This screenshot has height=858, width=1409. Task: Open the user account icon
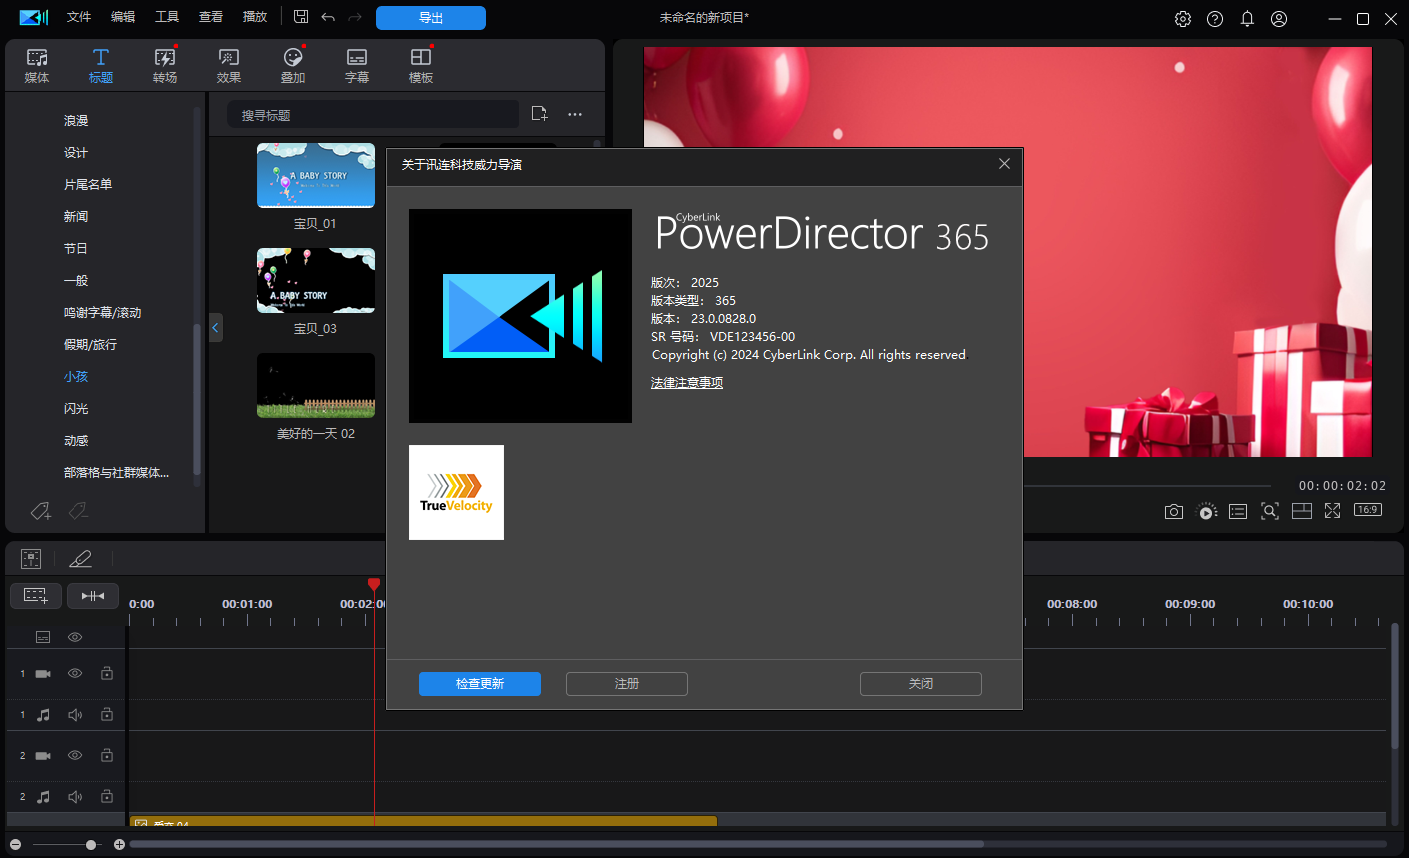(x=1279, y=19)
